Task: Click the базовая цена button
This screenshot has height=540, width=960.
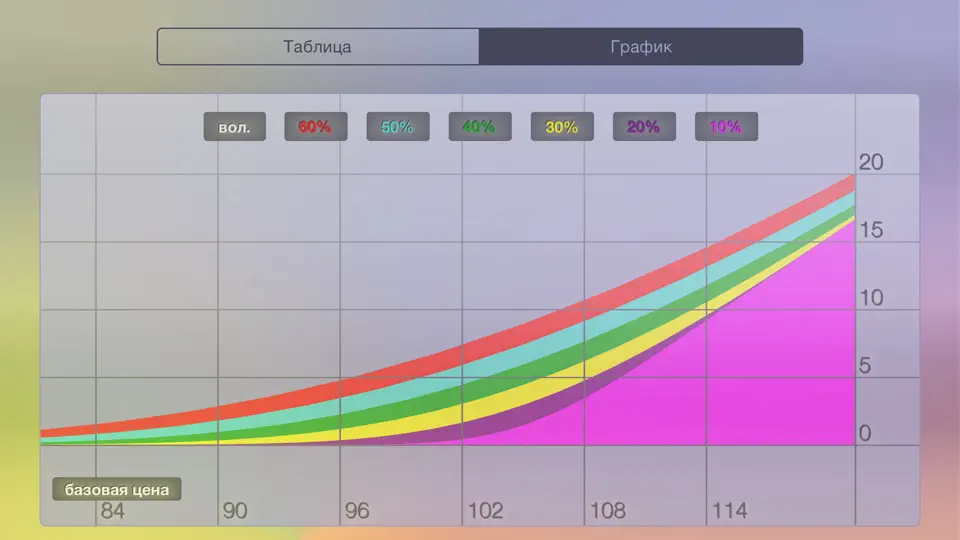Action: pyautogui.click(x=116, y=489)
